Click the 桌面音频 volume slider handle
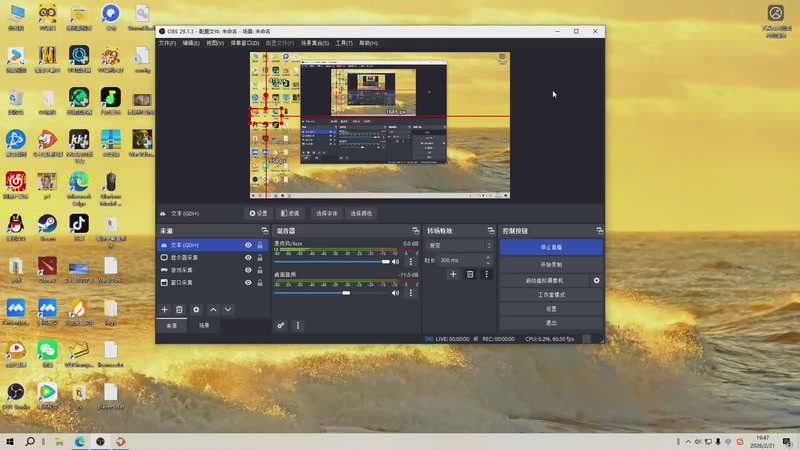Screen dimensions: 800x450 [x=346, y=293]
